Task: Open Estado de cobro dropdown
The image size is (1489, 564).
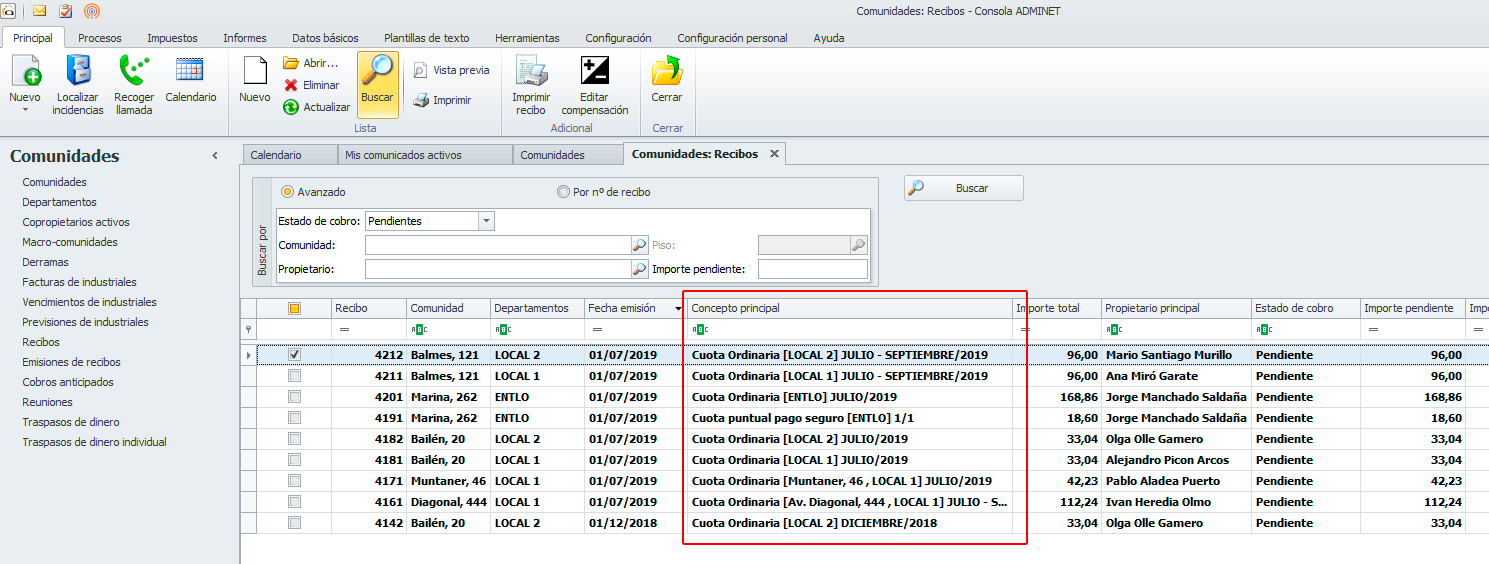Action: [486, 221]
